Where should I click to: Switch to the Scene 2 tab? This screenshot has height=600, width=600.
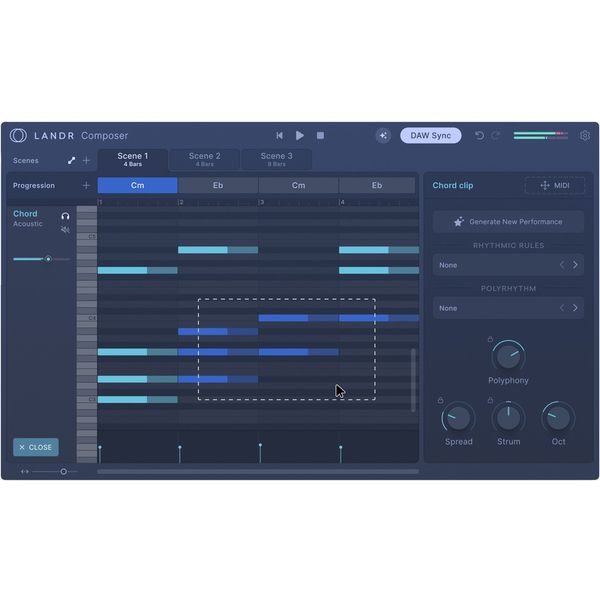(x=204, y=160)
